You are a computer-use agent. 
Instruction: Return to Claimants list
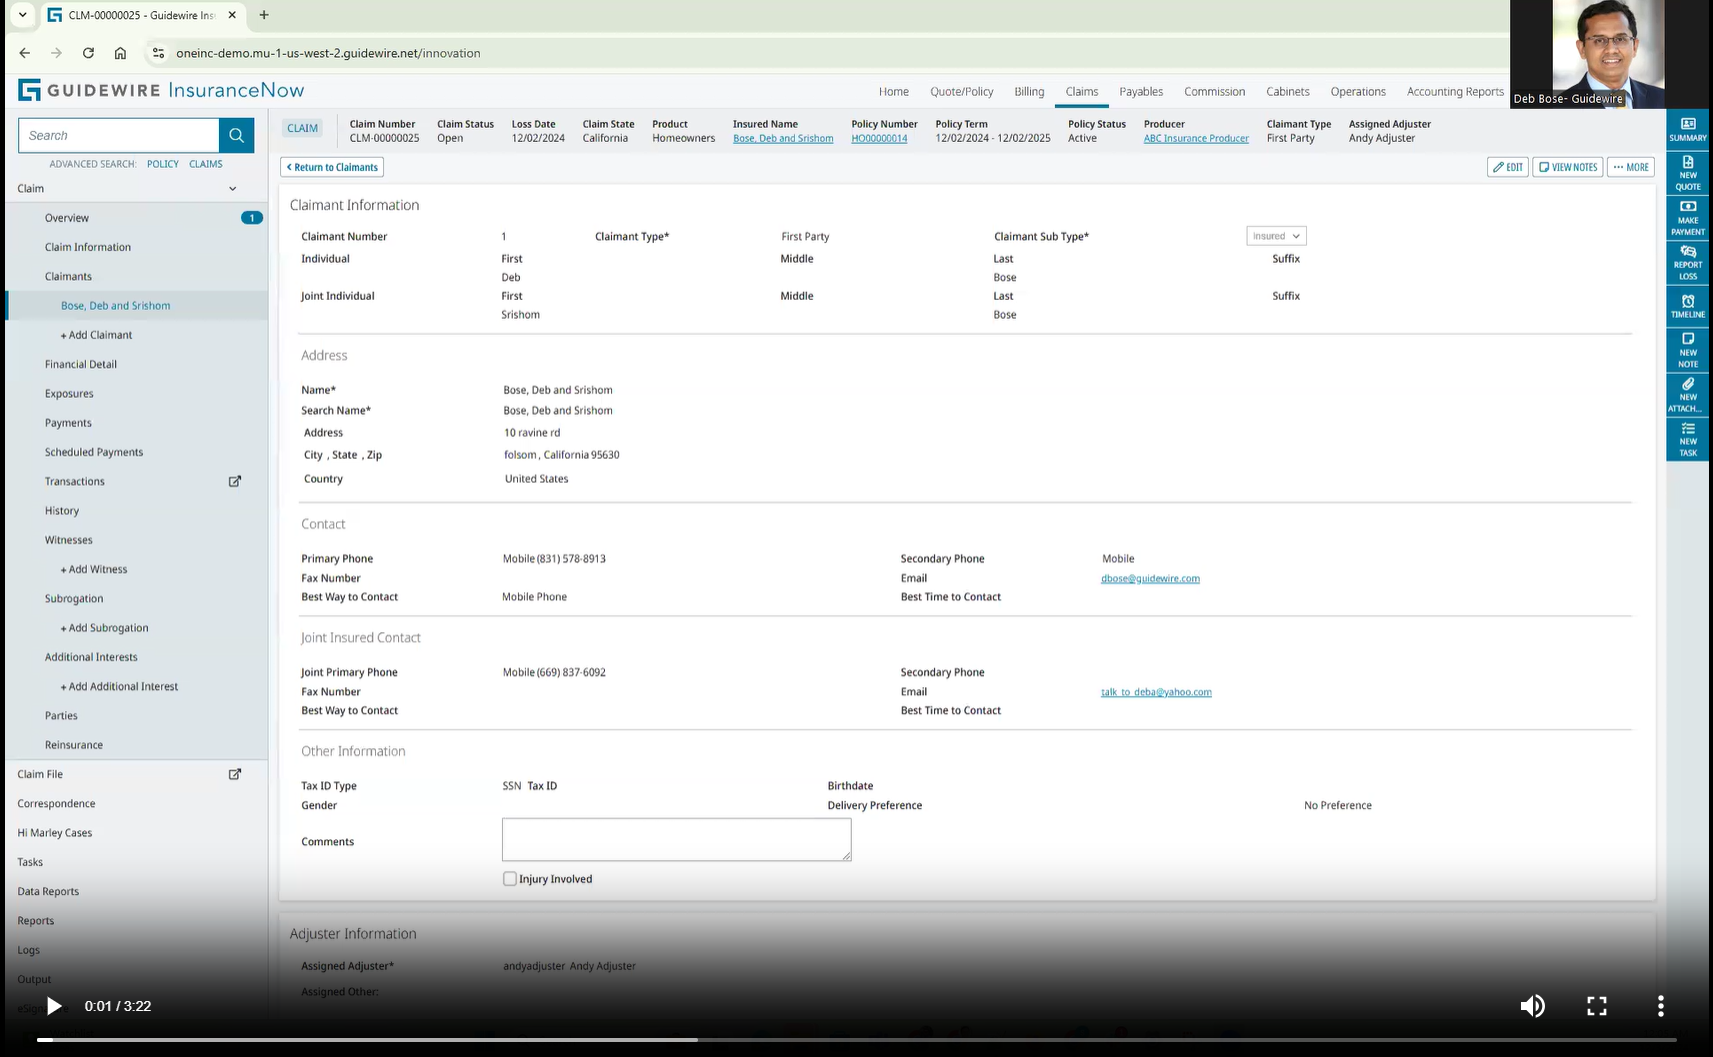point(332,167)
